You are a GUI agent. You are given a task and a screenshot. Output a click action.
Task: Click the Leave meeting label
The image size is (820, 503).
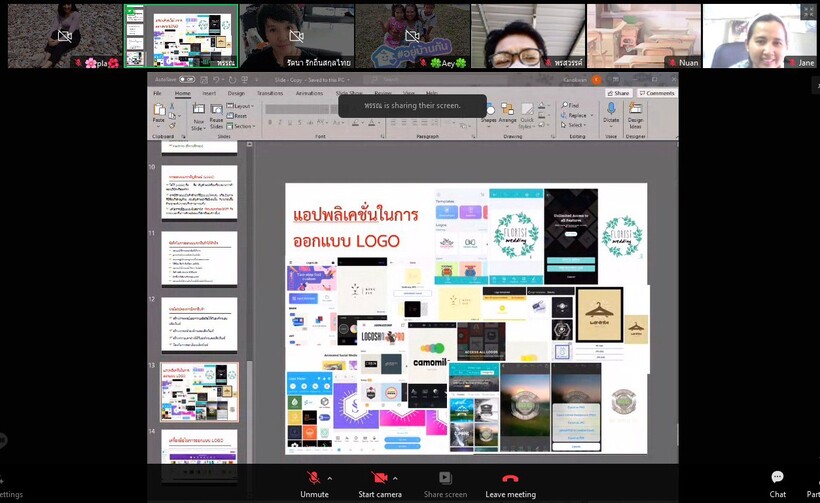pos(510,494)
